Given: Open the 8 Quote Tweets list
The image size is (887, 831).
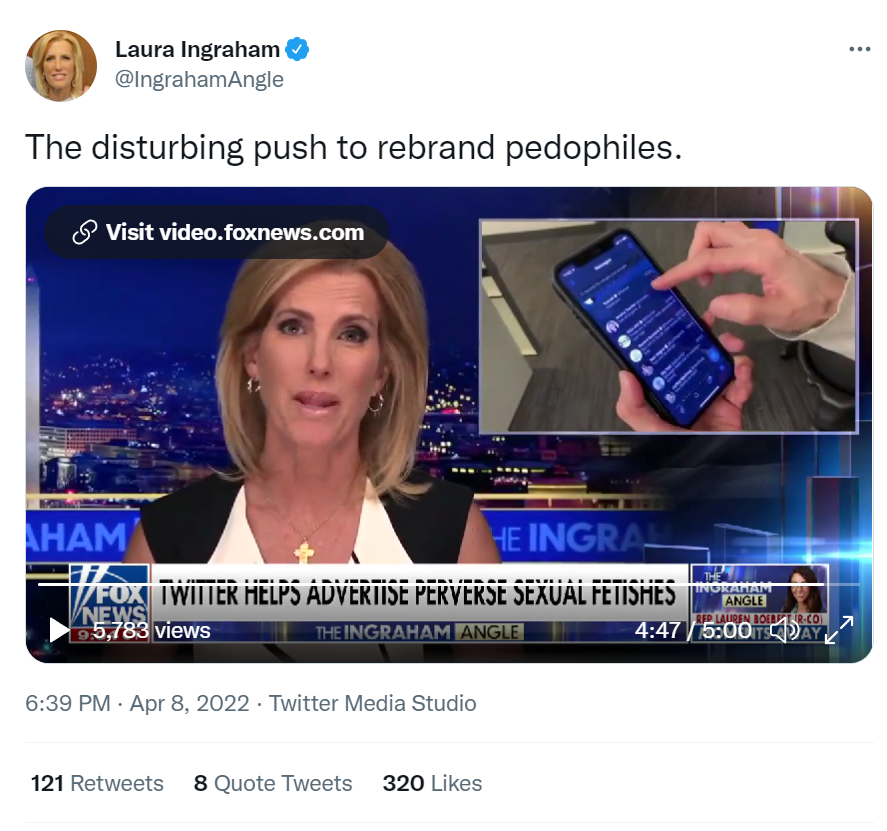Looking at the screenshot, I should click(273, 783).
